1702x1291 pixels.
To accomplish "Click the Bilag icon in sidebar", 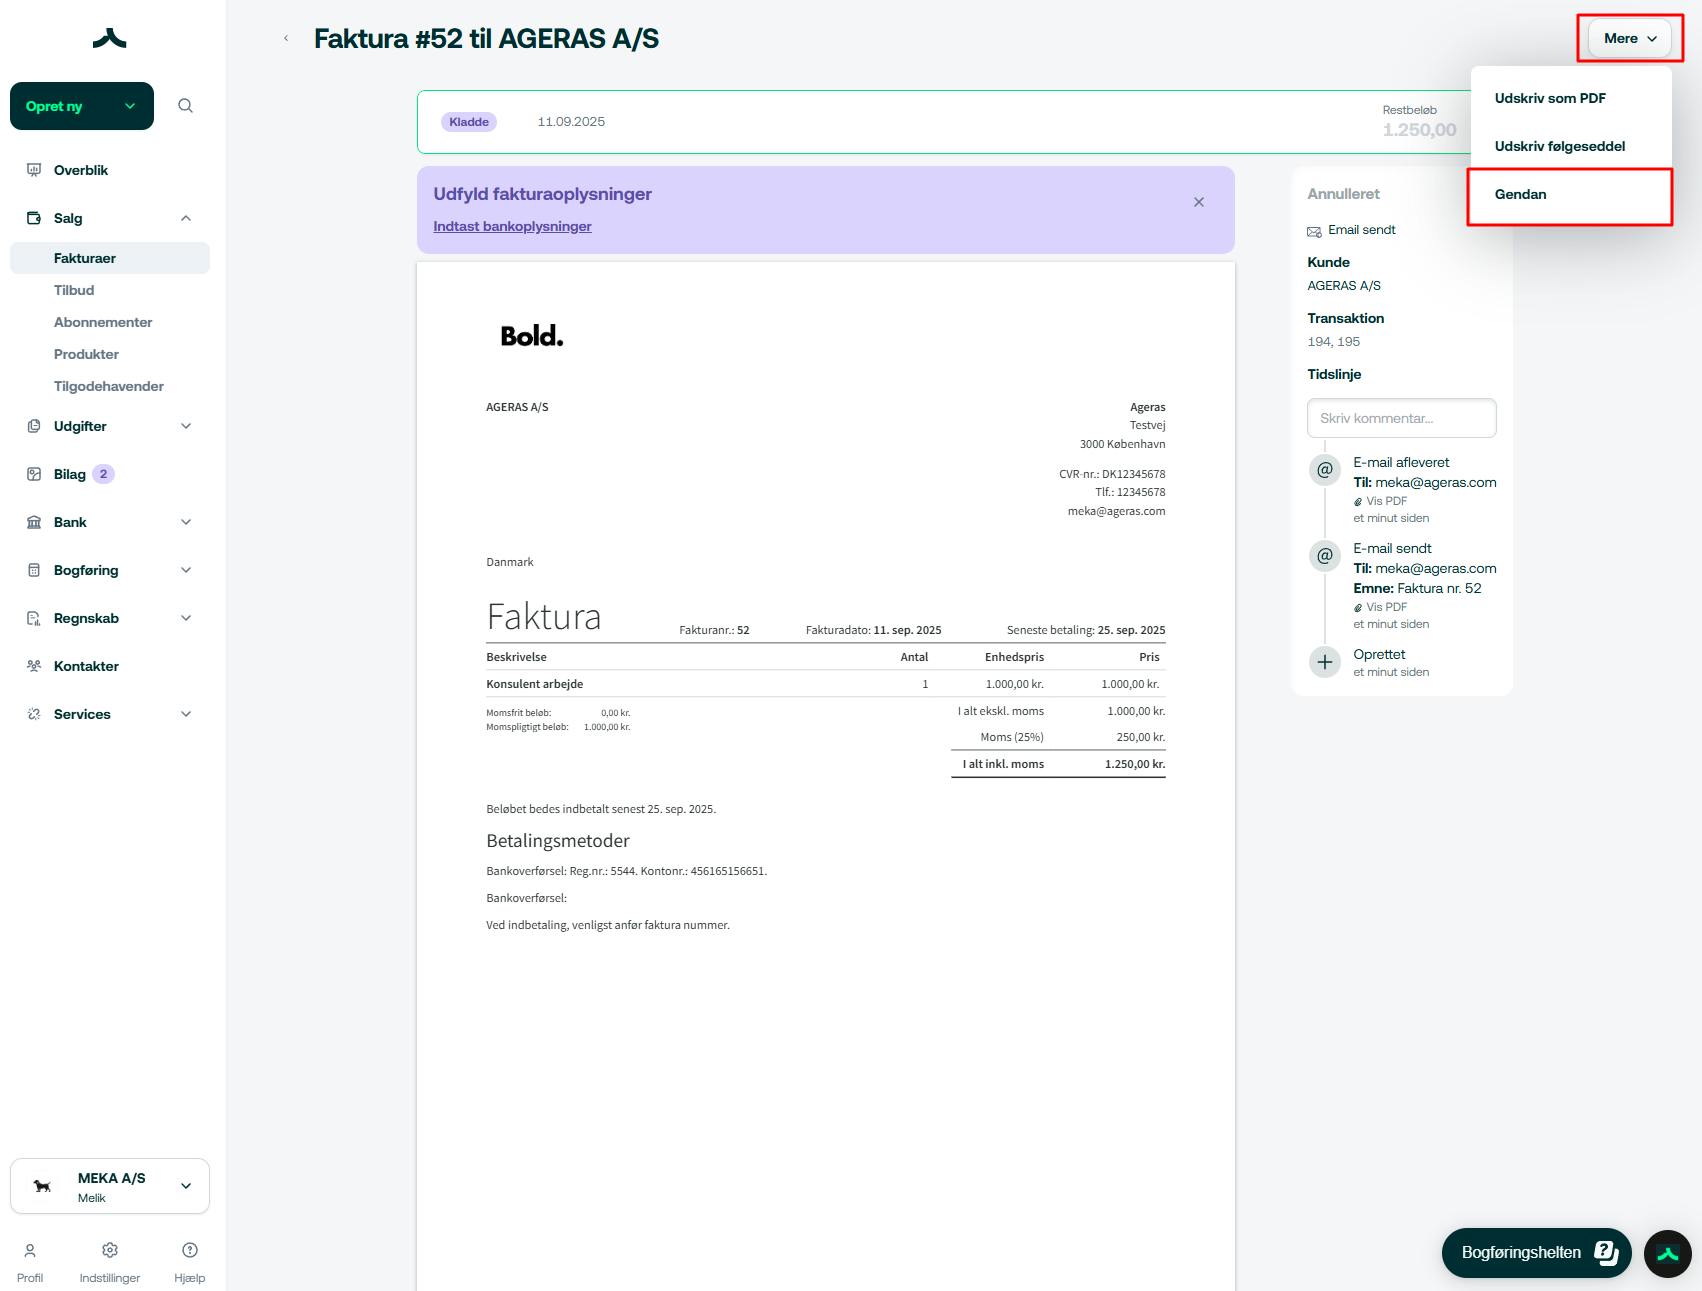I will (x=34, y=474).
